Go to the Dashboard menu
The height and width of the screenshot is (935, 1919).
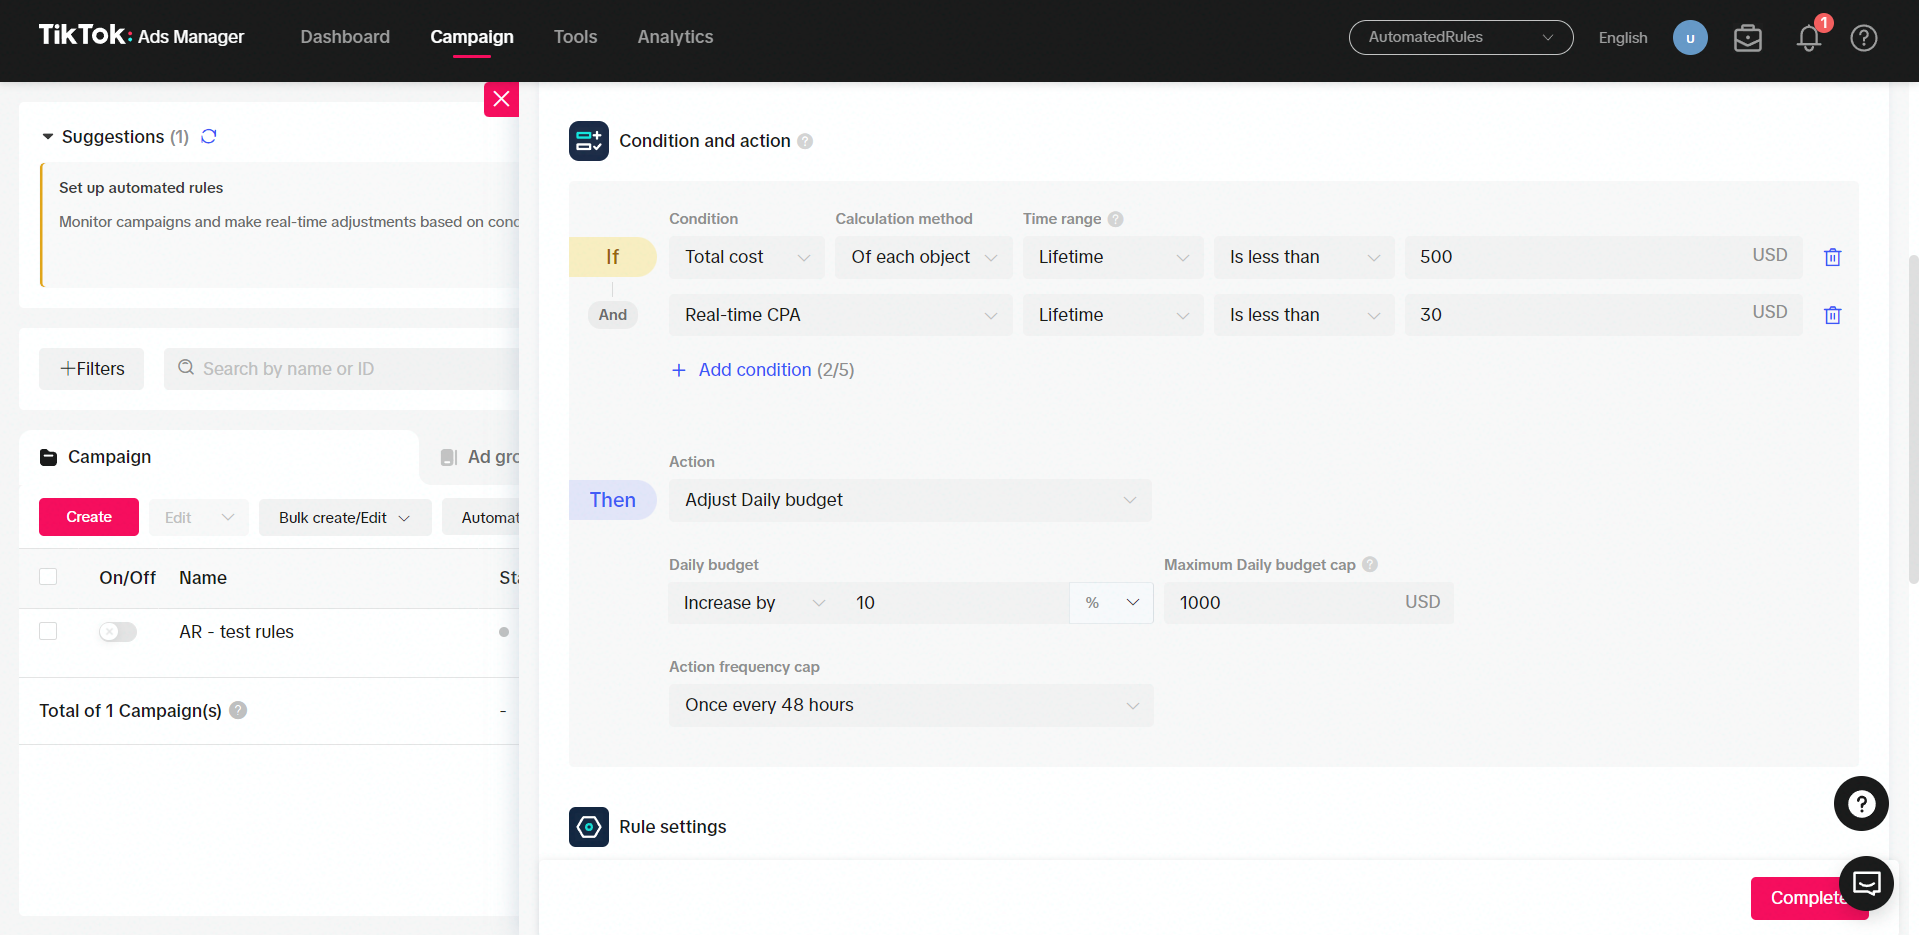(345, 37)
